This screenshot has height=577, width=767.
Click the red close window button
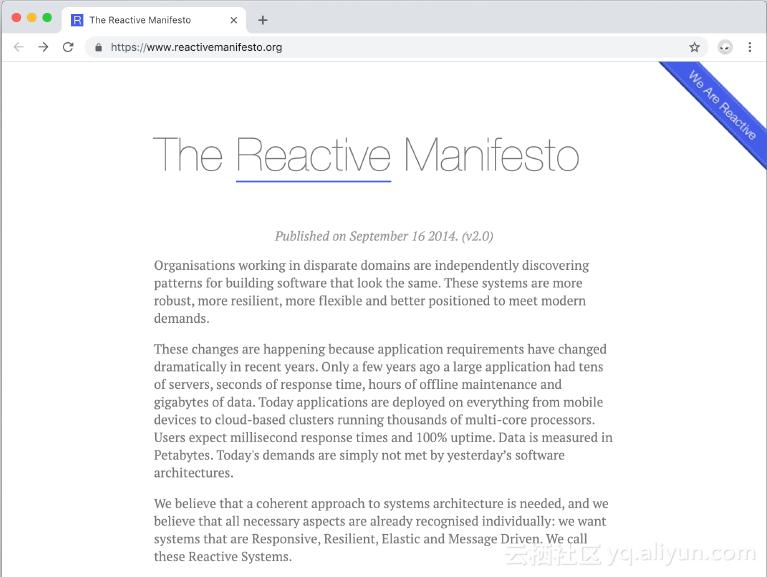tap(16, 18)
